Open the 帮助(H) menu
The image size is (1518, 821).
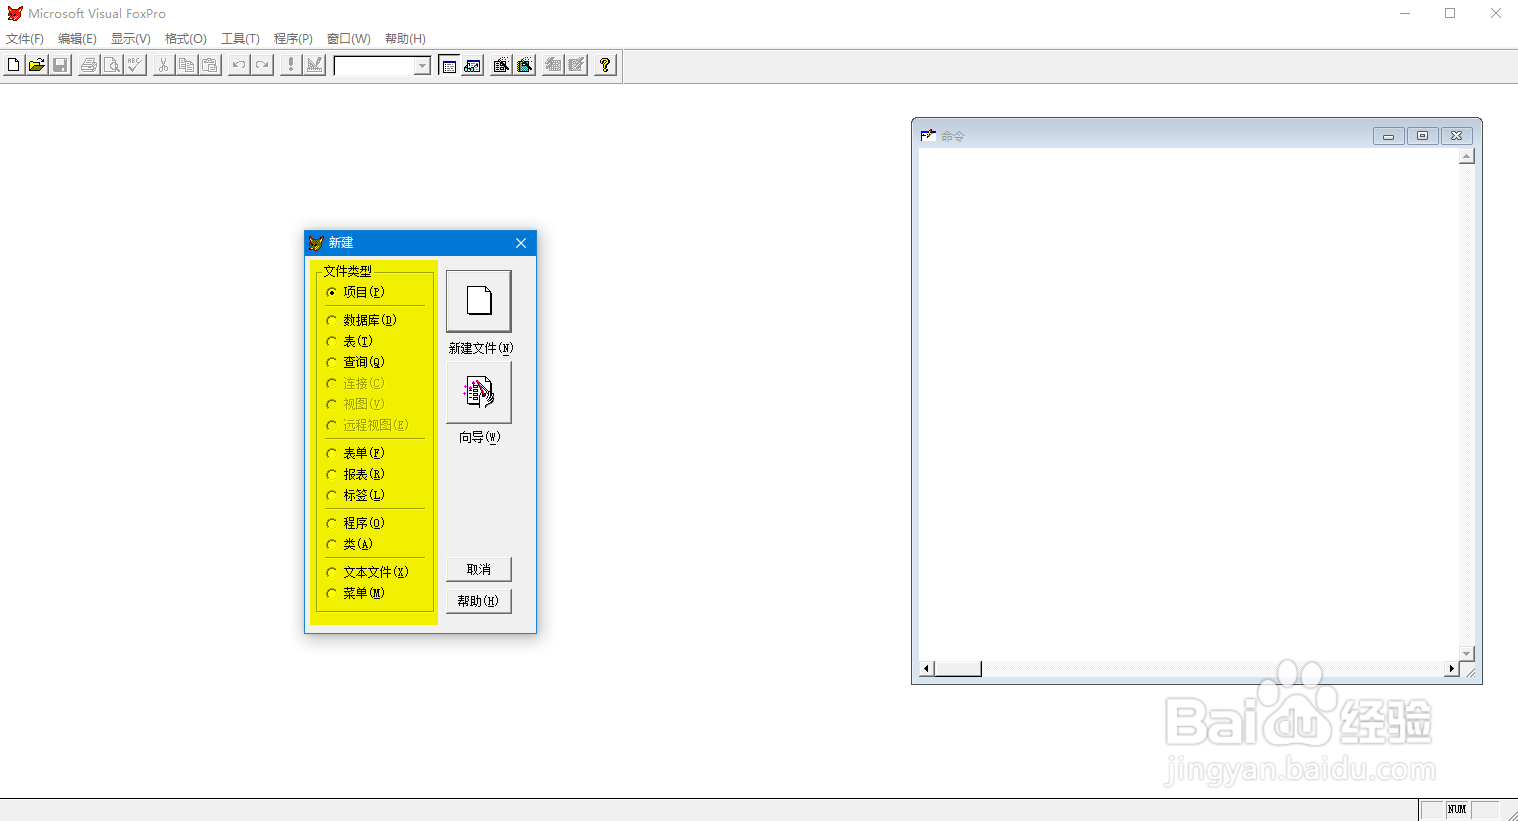pyautogui.click(x=405, y=39)
